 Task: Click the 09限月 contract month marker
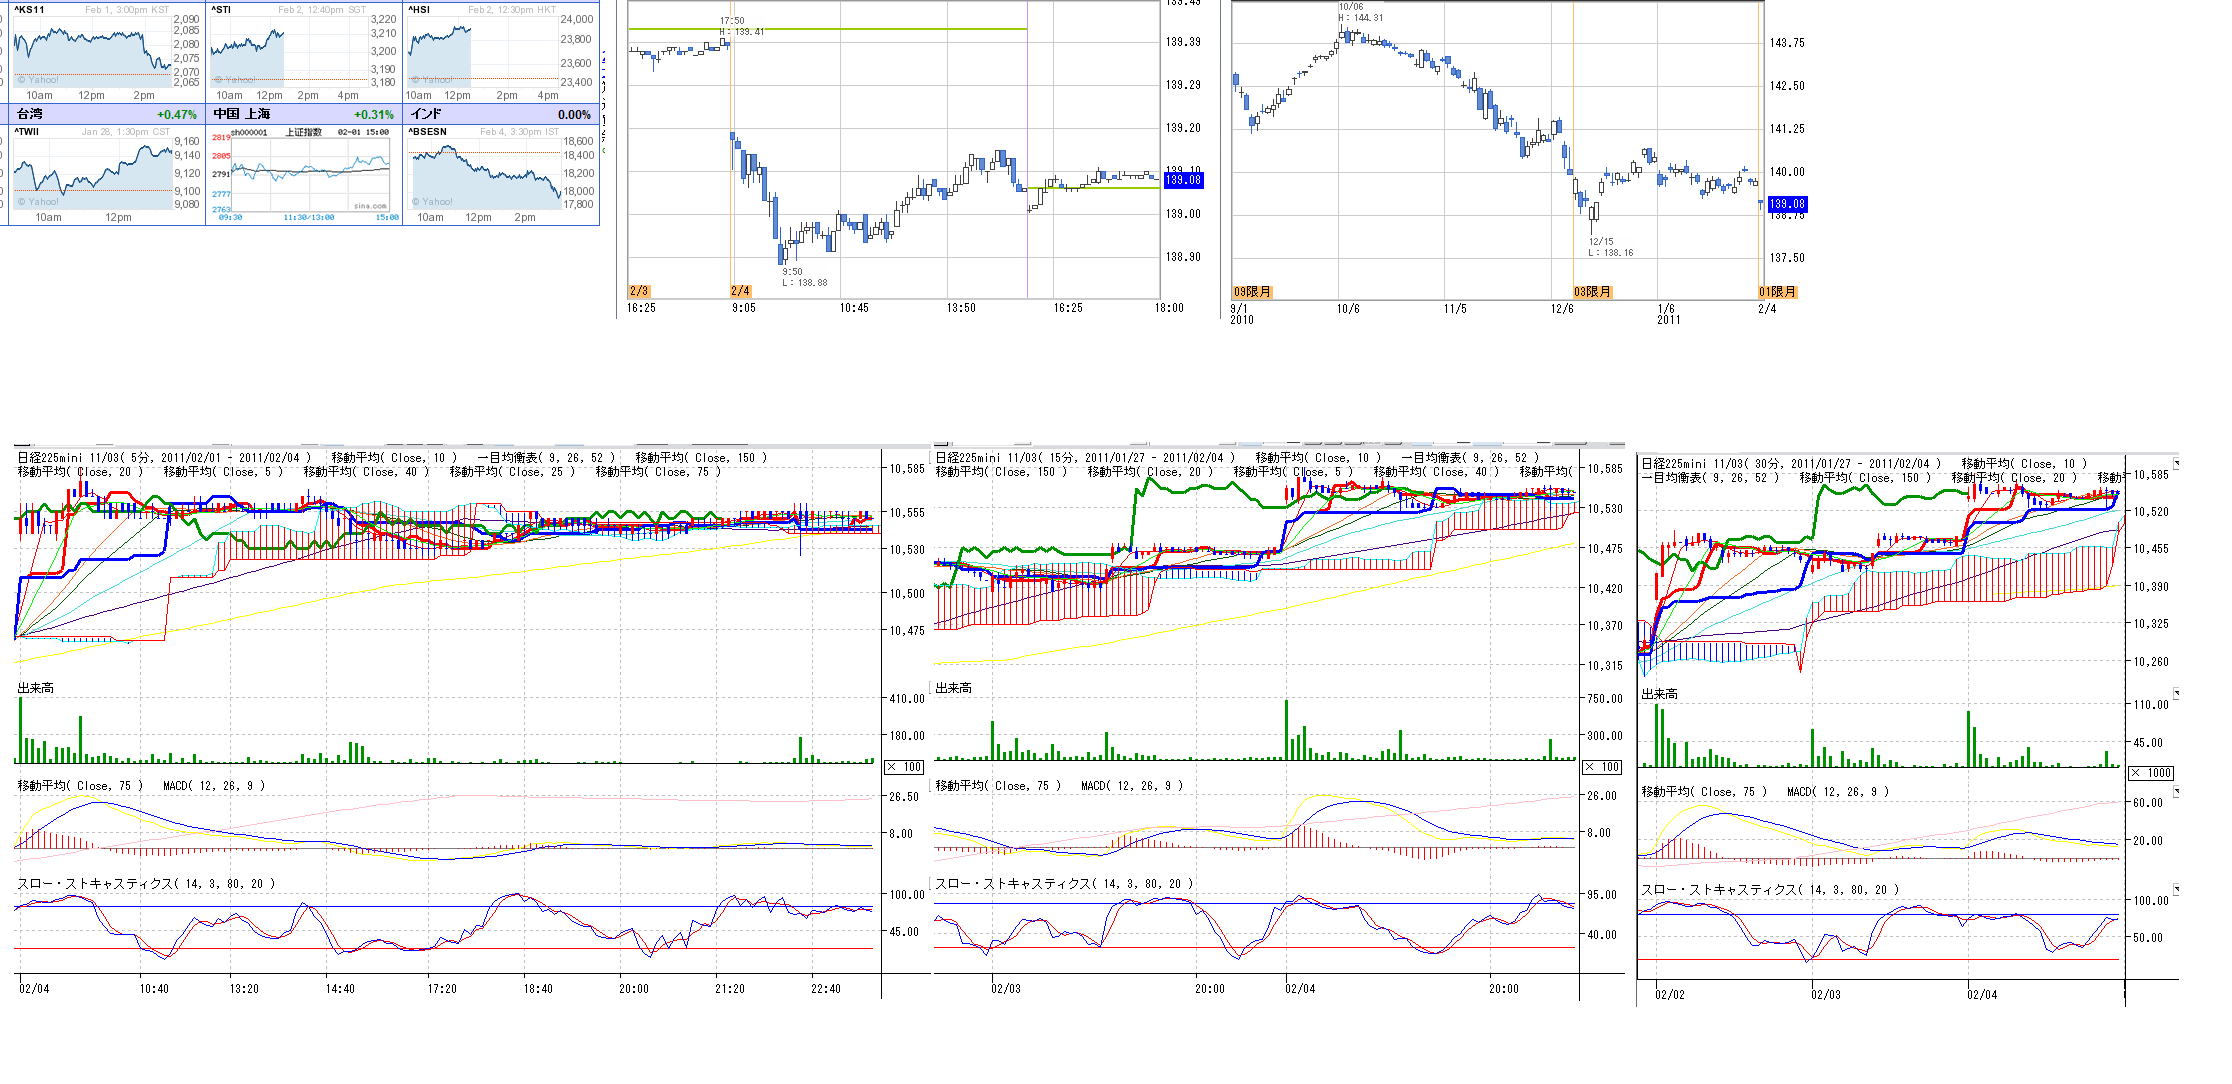pyautogui.click(x=1252, y=292)
